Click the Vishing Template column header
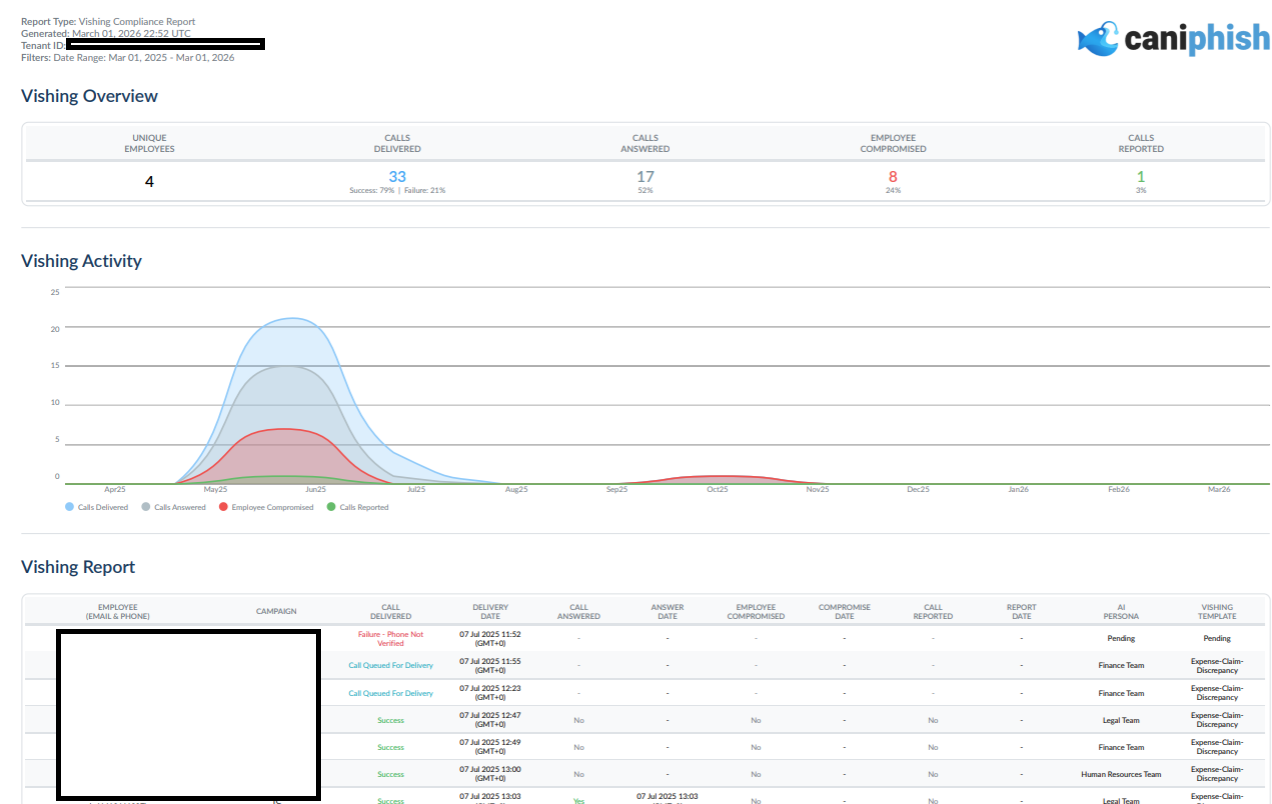The height and width of the screenshot is (804, 1272). [1217, 611]
